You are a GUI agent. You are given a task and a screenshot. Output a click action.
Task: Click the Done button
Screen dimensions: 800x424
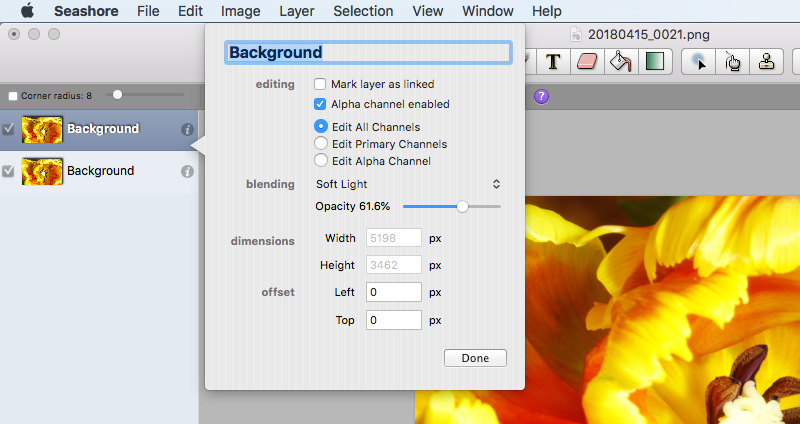click(x=475, y=358)
